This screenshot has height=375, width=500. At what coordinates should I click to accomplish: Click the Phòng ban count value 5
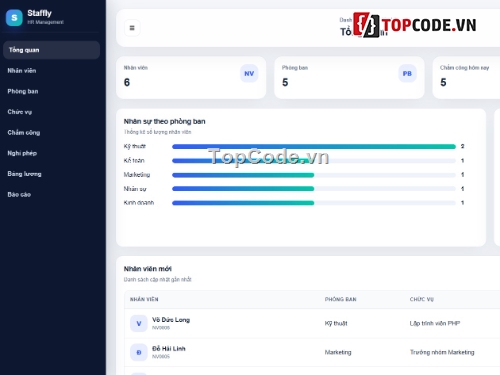(x=285, y=82)
